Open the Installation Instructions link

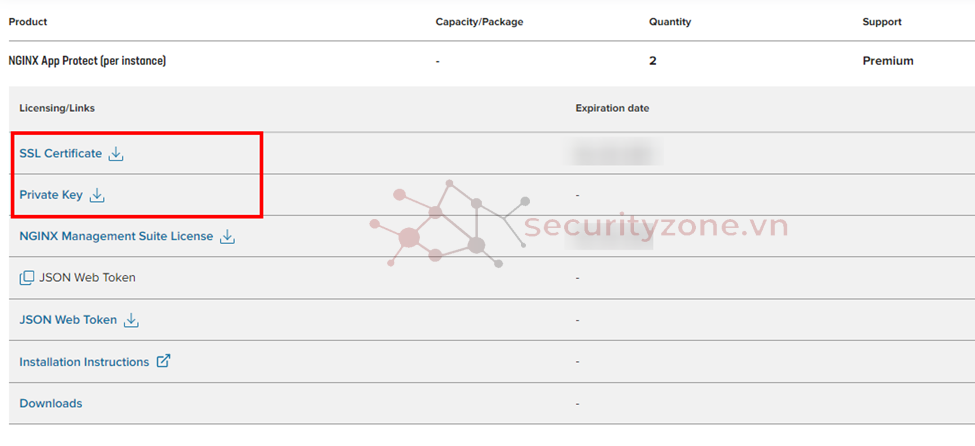84,362
